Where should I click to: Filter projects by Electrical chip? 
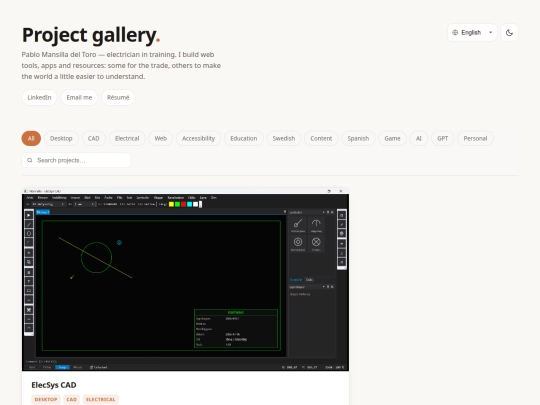[127, 138]
